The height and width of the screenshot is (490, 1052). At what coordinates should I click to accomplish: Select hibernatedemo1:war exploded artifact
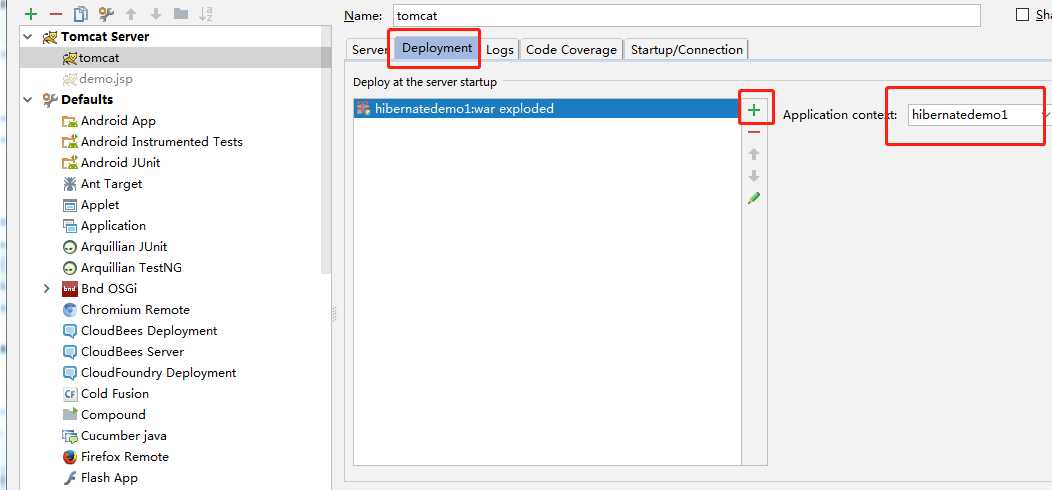[547, 109]
